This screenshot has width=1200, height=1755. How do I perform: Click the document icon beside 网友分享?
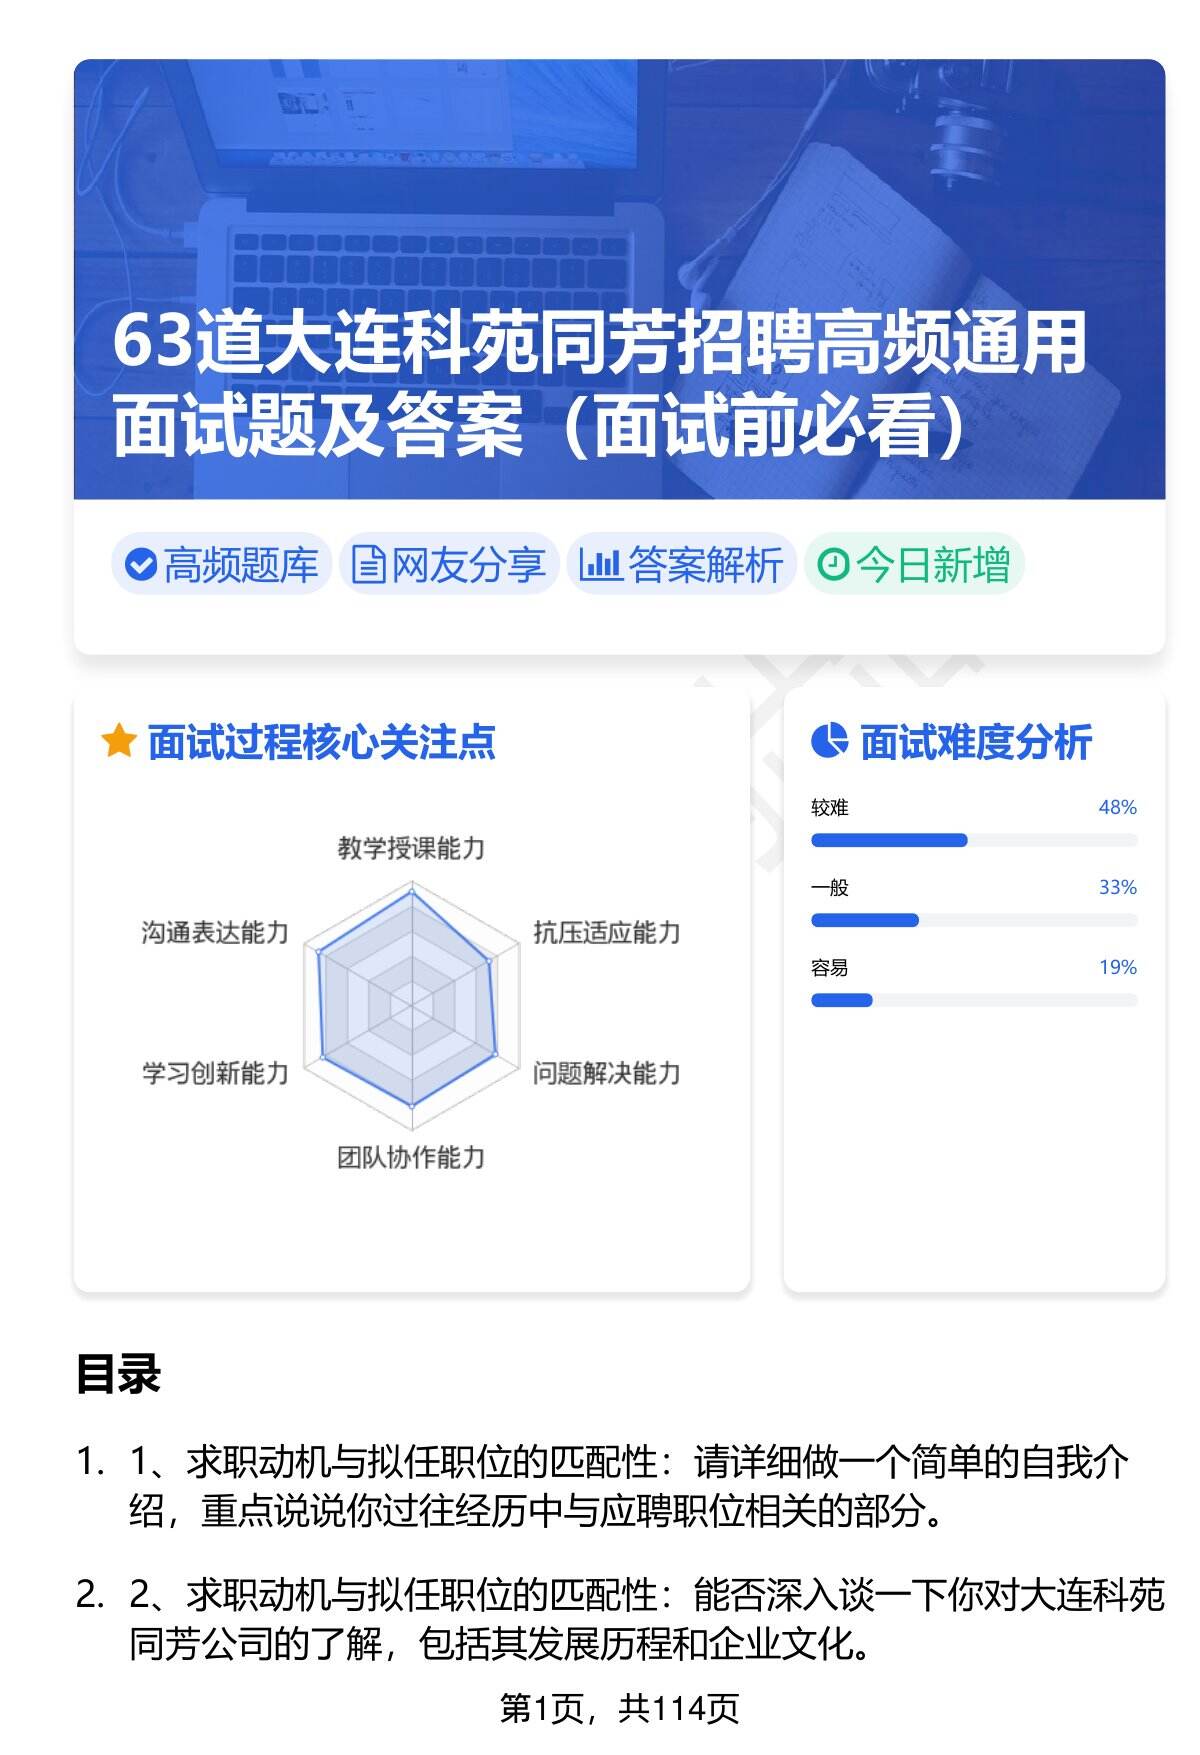coord(368,565)
